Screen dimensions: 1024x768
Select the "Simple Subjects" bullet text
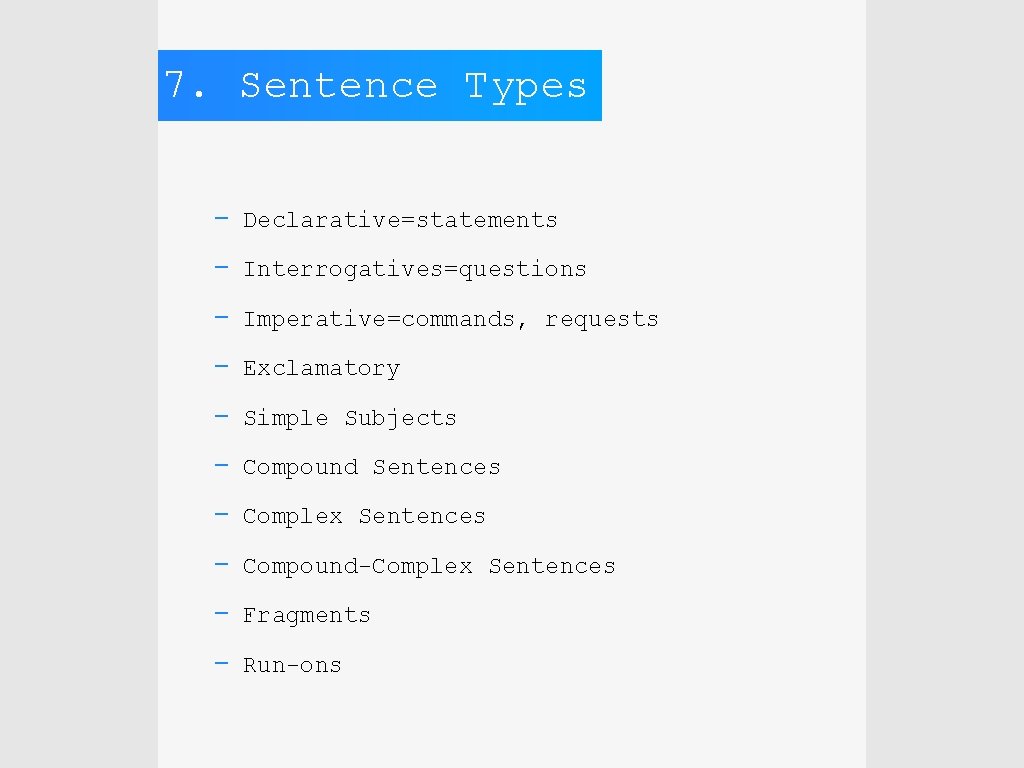349,418
